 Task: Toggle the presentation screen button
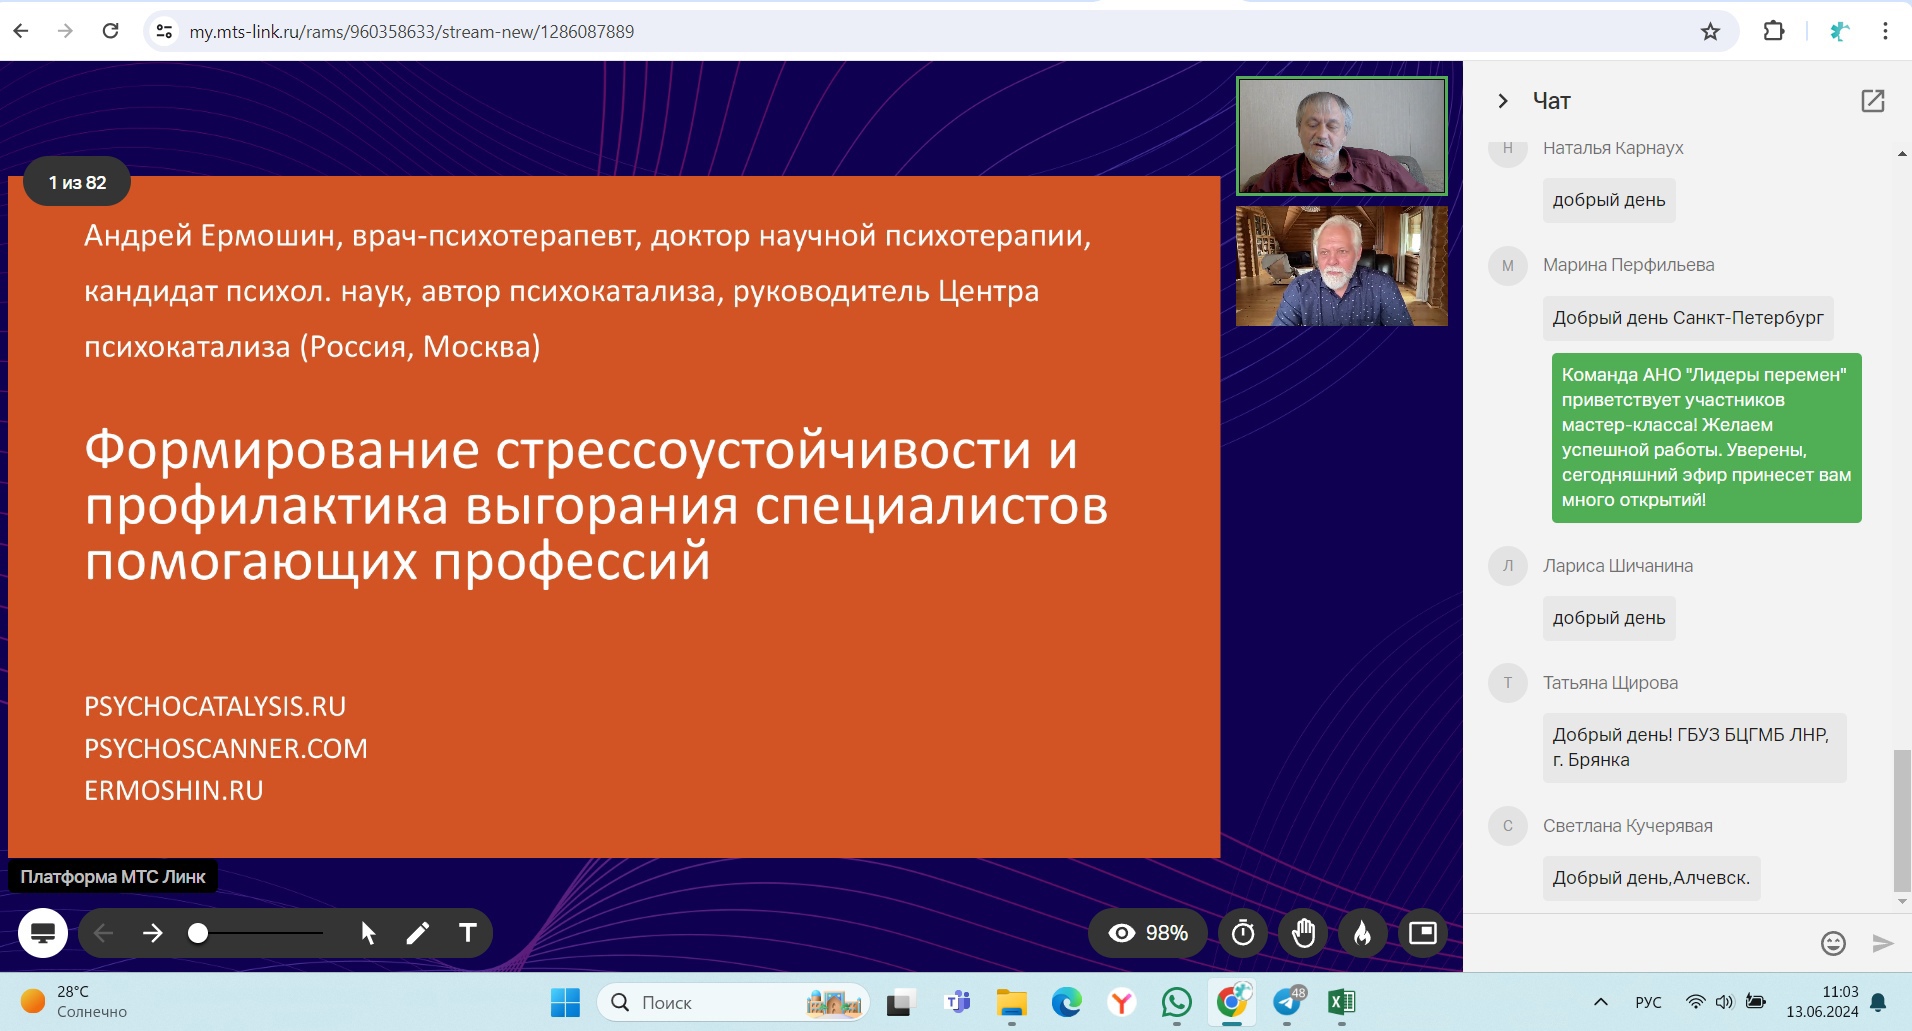tap(43, 933)
